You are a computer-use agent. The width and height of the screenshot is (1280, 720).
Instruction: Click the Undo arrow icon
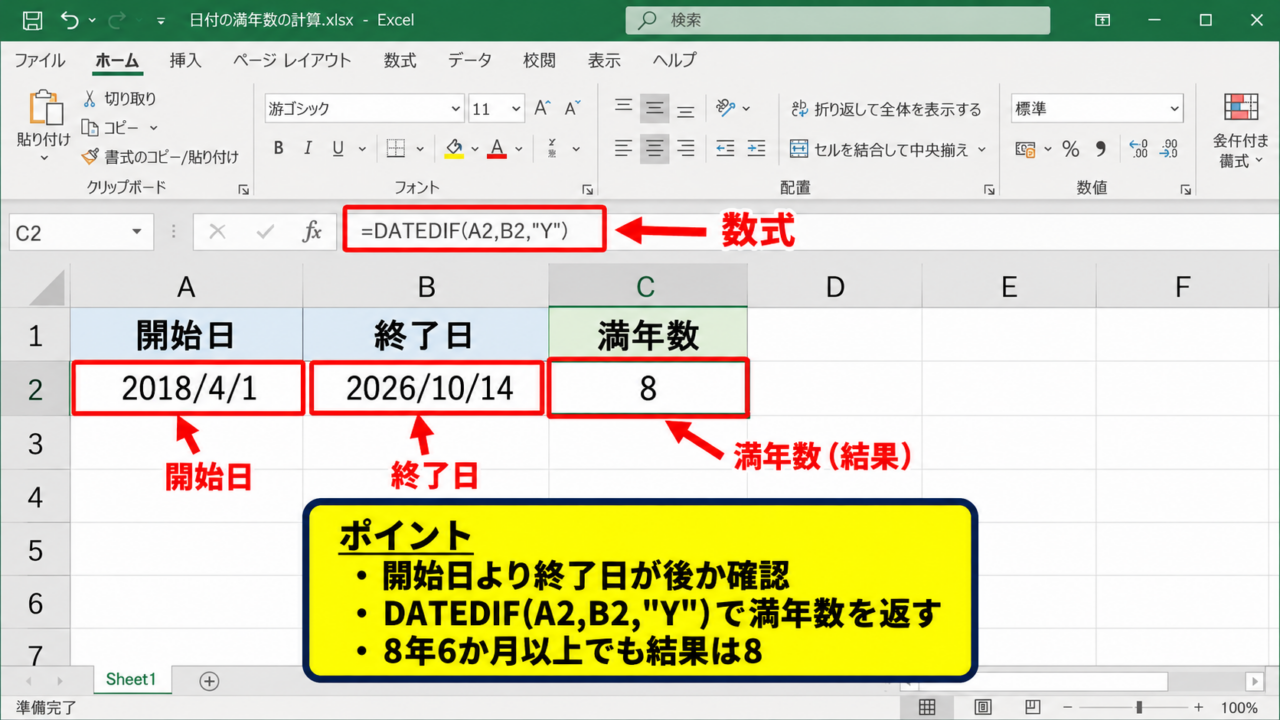coord(69,20)
